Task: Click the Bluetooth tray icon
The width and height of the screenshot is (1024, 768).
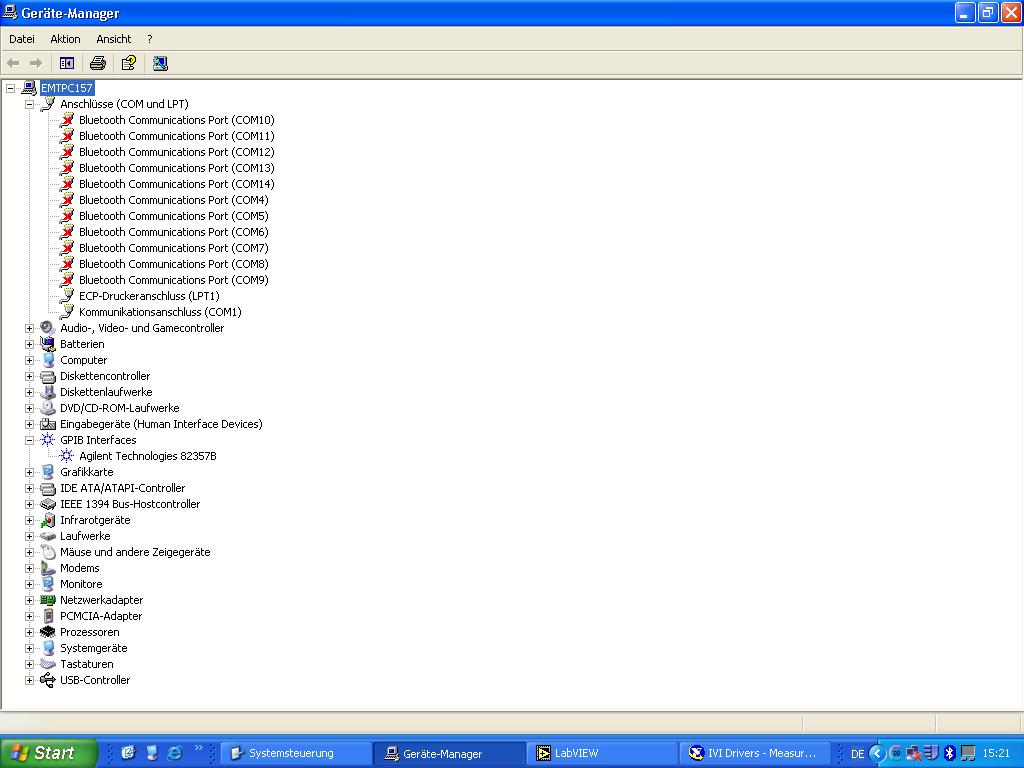Action: (950, 753)
